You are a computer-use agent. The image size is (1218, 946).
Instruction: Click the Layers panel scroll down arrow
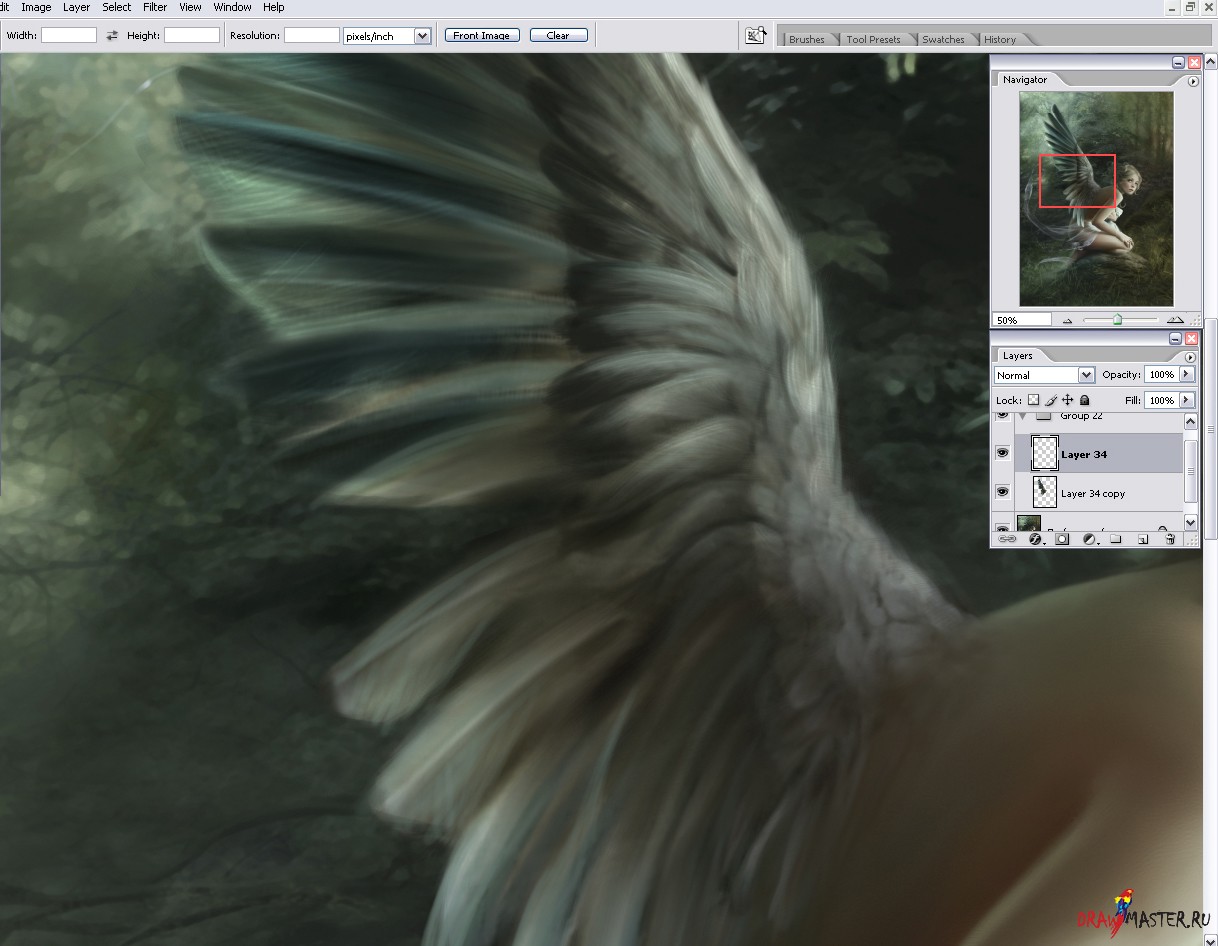(1190, 522)
